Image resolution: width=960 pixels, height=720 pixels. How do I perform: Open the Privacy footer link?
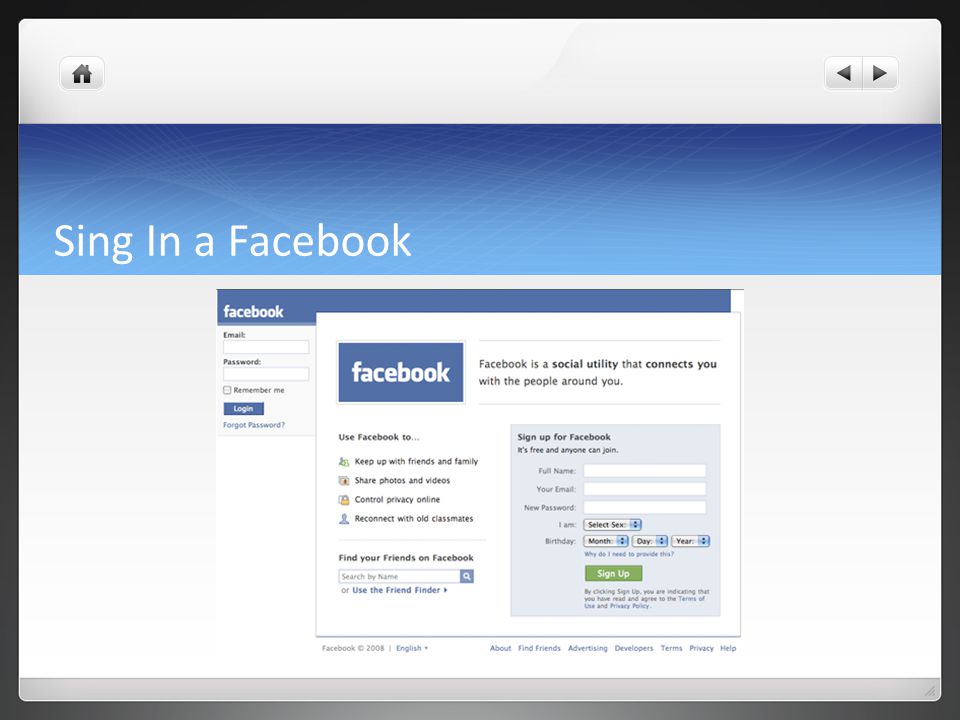coord(701,648)
